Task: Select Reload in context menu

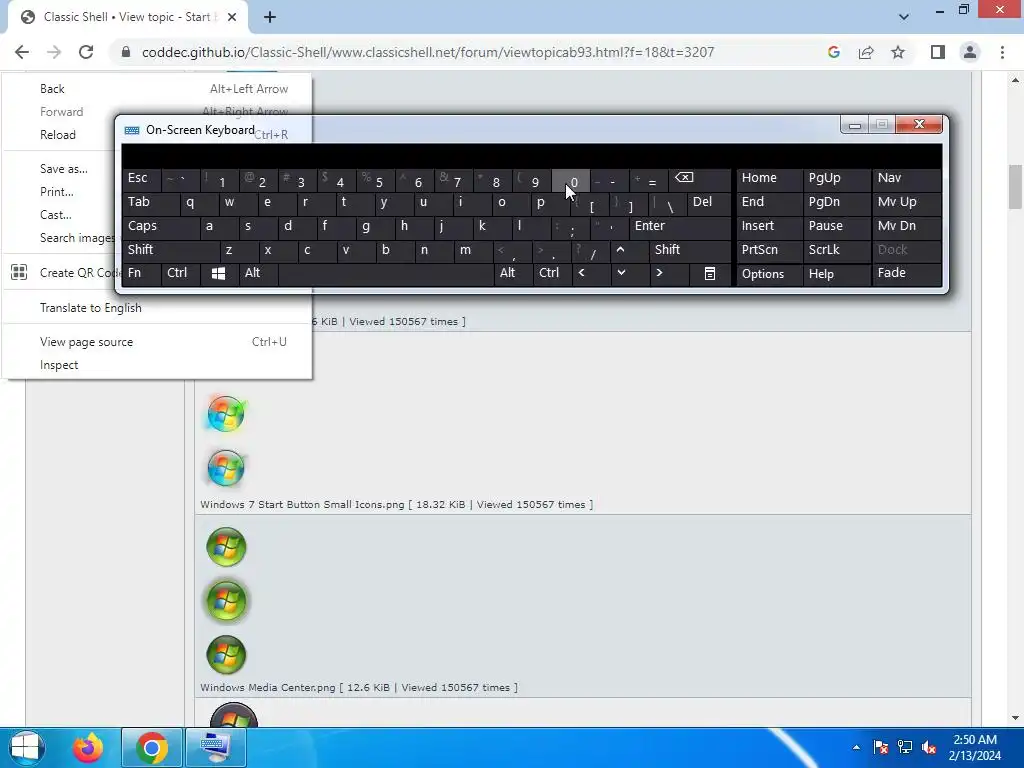Action: (x=59, y=135)
